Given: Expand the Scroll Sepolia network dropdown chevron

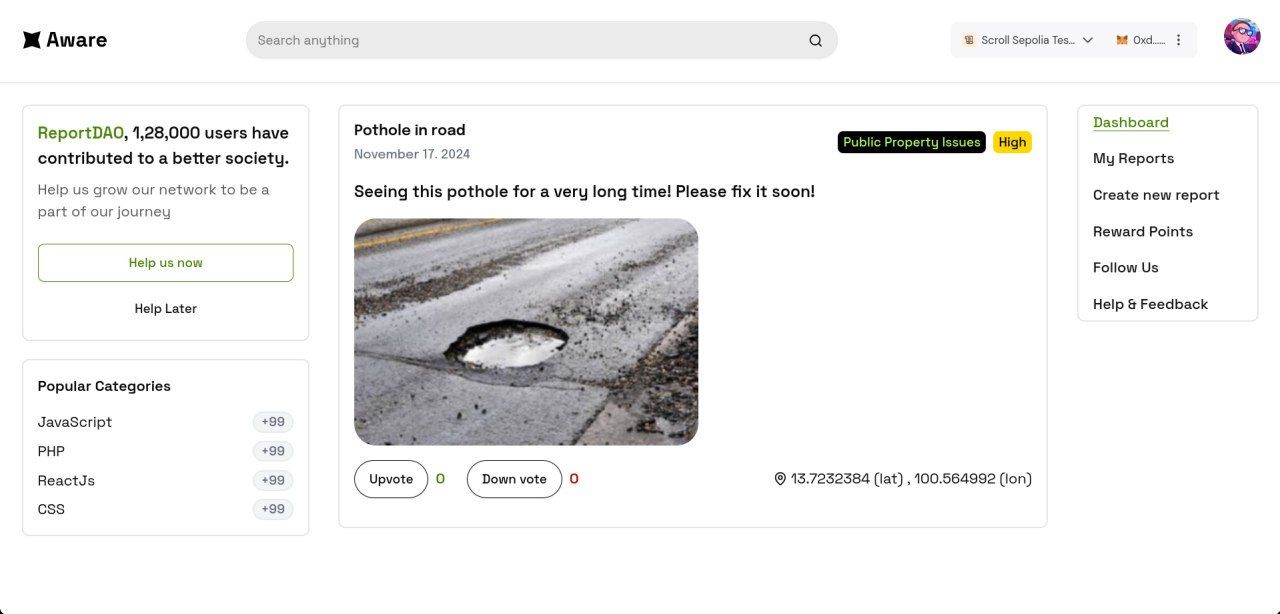Looking at the screenshot, I should [x=1088, y=40].
